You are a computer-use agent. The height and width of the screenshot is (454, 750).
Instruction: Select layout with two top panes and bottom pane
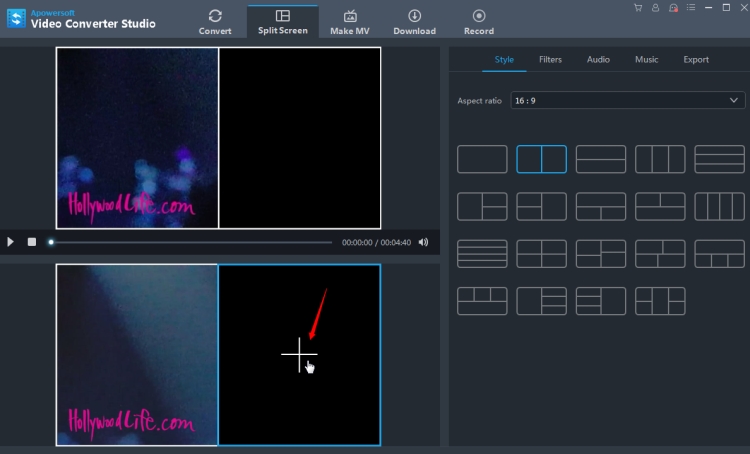[x=660, y=207]
